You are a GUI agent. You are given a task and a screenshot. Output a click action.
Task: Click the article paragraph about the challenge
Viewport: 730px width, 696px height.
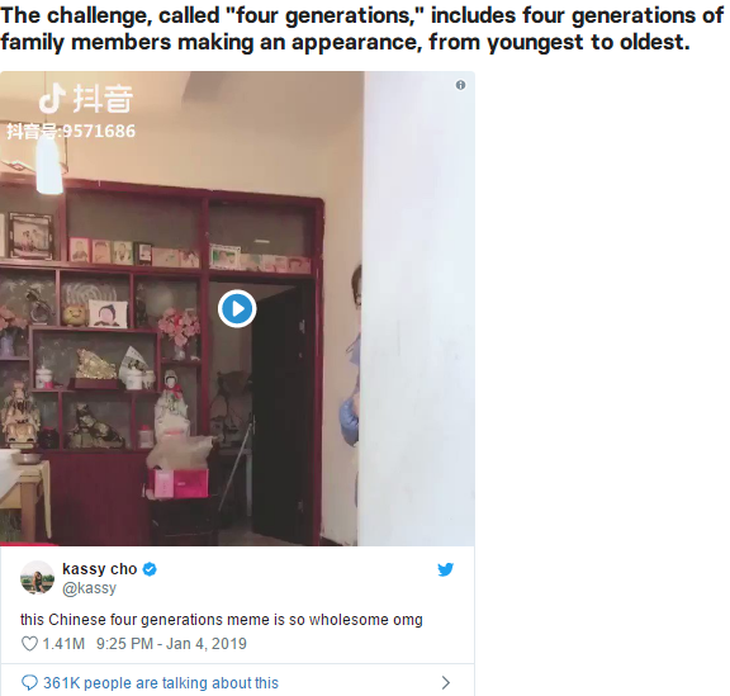point(362,29)
